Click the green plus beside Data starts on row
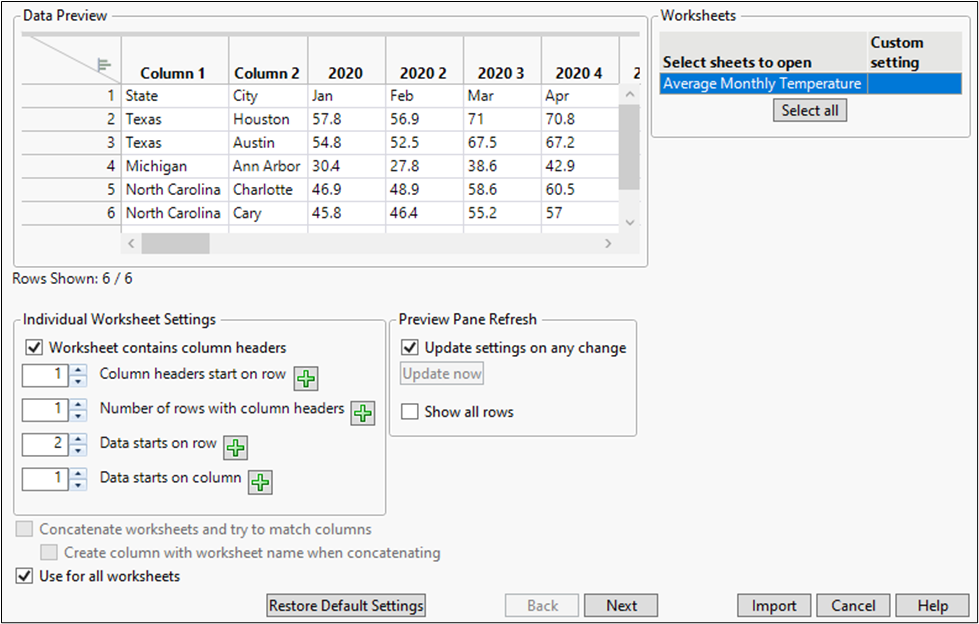Image resolution: width=979 pixels, height=624 pixels. 235,447
